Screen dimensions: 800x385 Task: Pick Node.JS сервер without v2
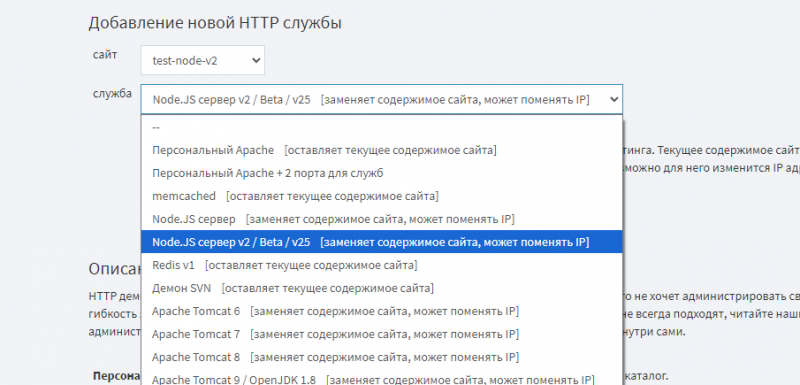click(382, 219)
